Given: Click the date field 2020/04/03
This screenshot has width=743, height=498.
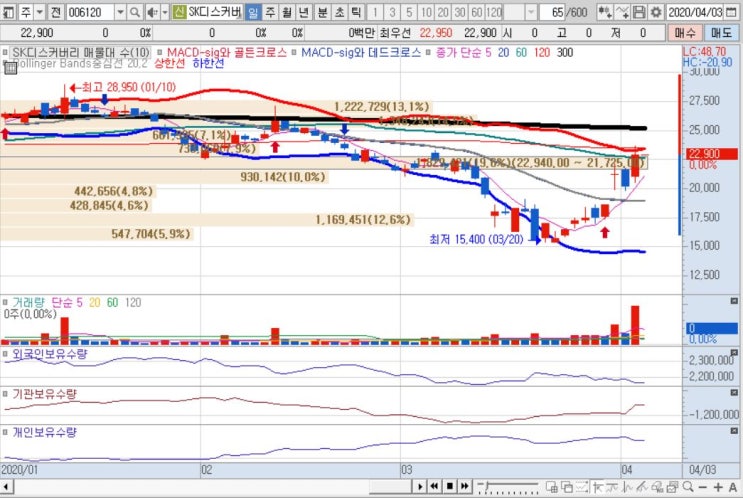Looking at the screenshot, I should tap(695, 12).
